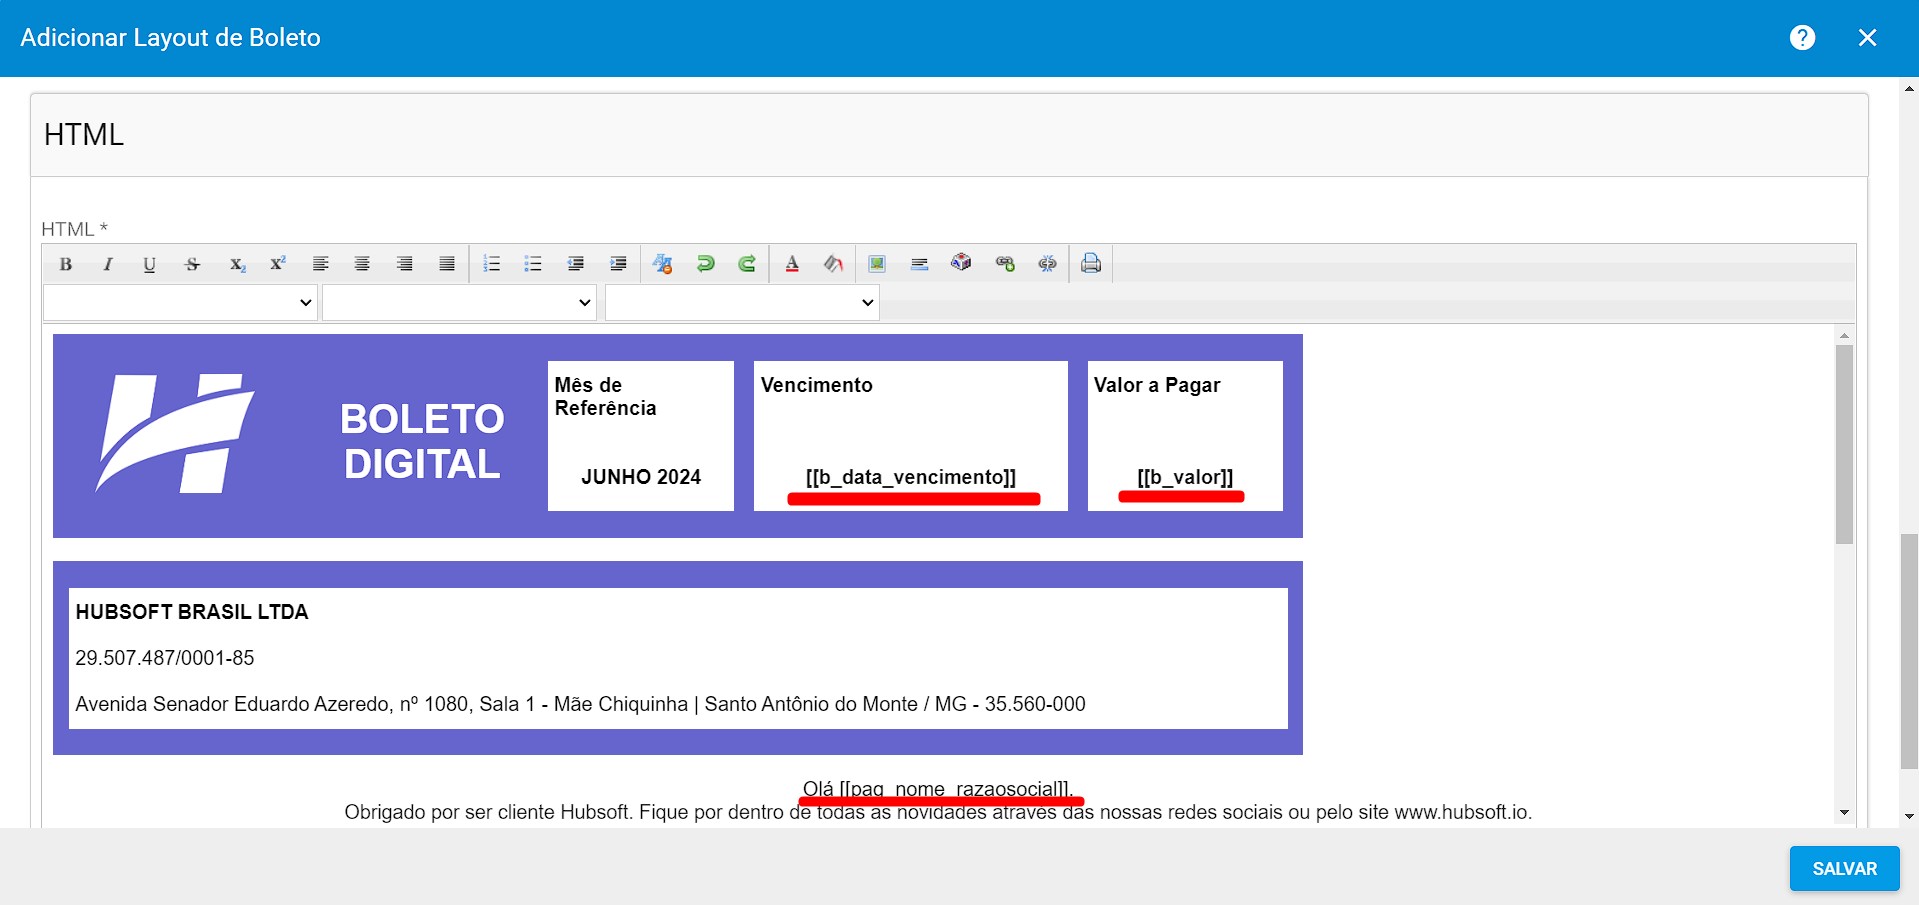The height and width of the screenshot is (905, 1919).
Task: Justify text alignment
Action: 447,264
